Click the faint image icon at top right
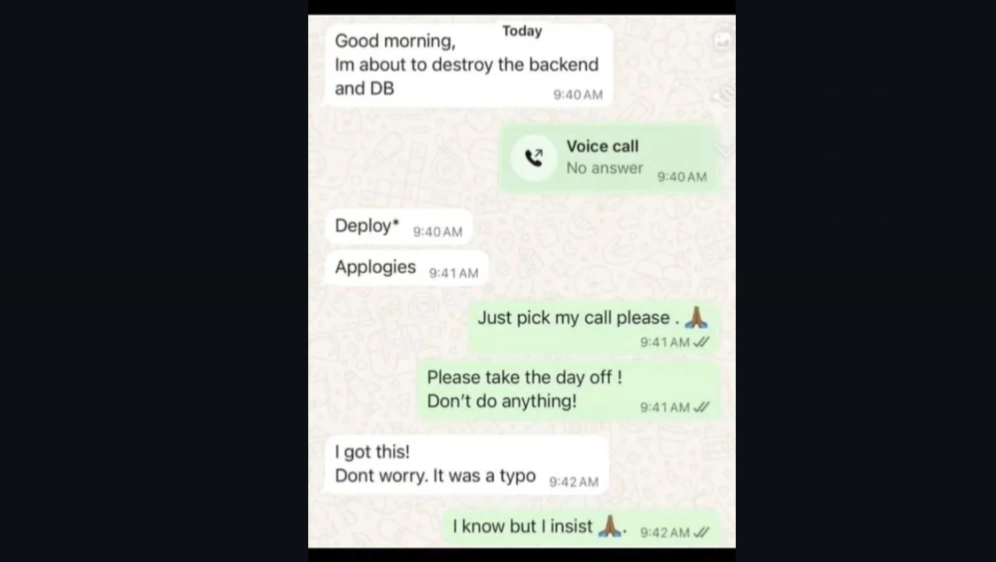Screen dimensions: 996x562 [722, 41]
